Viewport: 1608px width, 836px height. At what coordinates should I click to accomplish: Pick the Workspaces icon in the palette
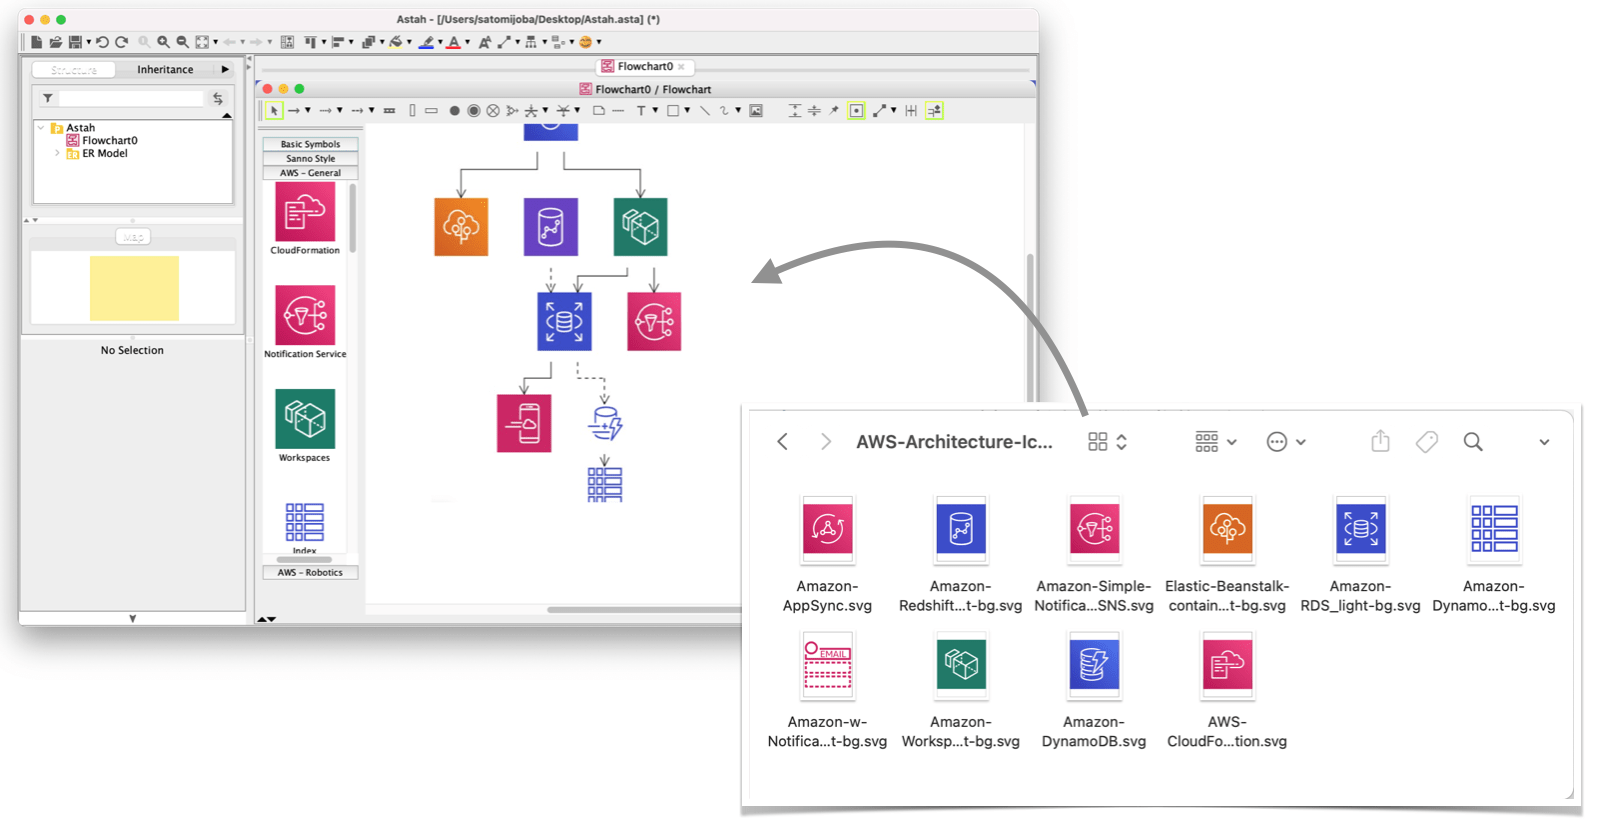coord(305,419)
